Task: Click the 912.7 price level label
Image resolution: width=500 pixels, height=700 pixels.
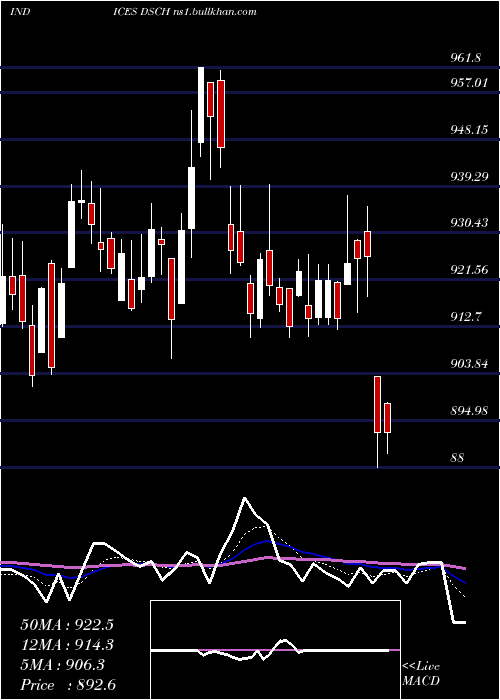Action: pos(466,317)
